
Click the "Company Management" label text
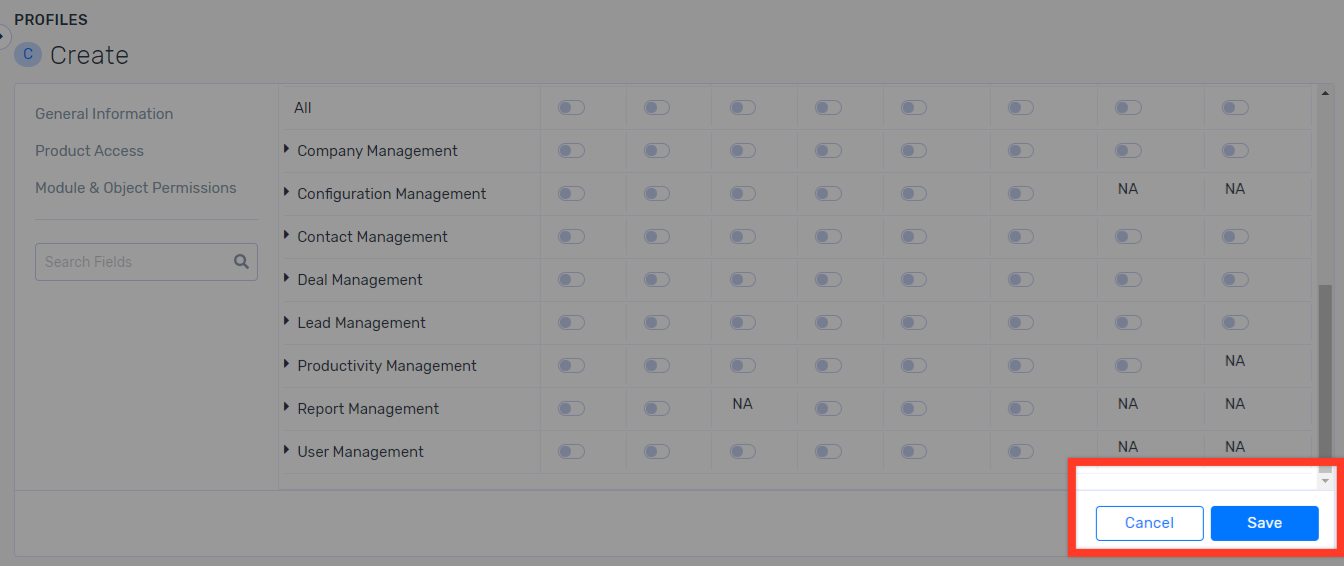(377, 151)
